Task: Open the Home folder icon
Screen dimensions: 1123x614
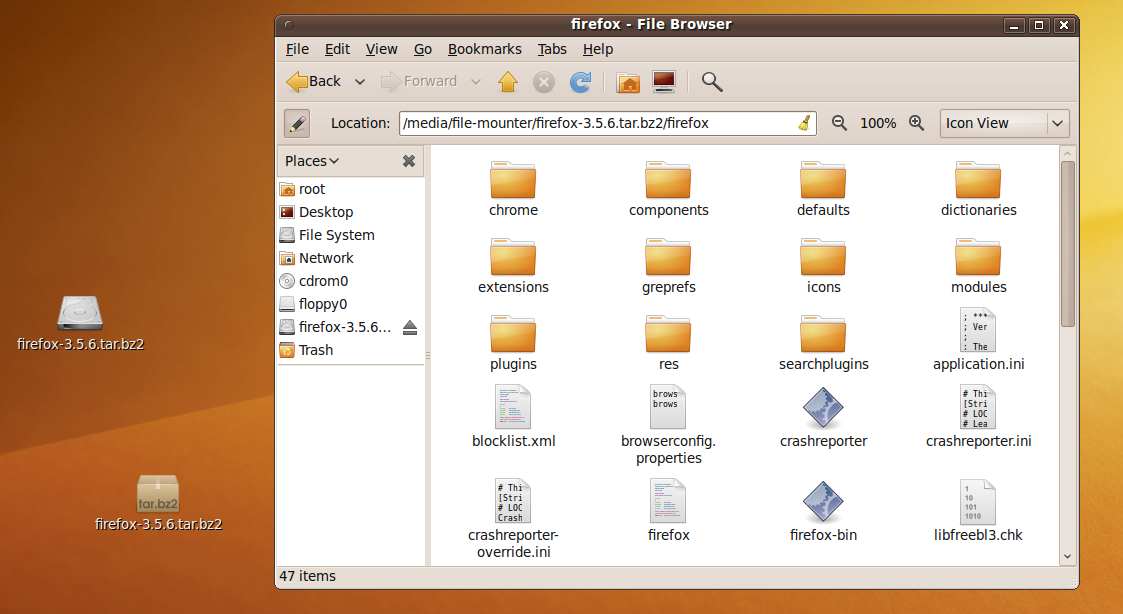Action: 628,82
